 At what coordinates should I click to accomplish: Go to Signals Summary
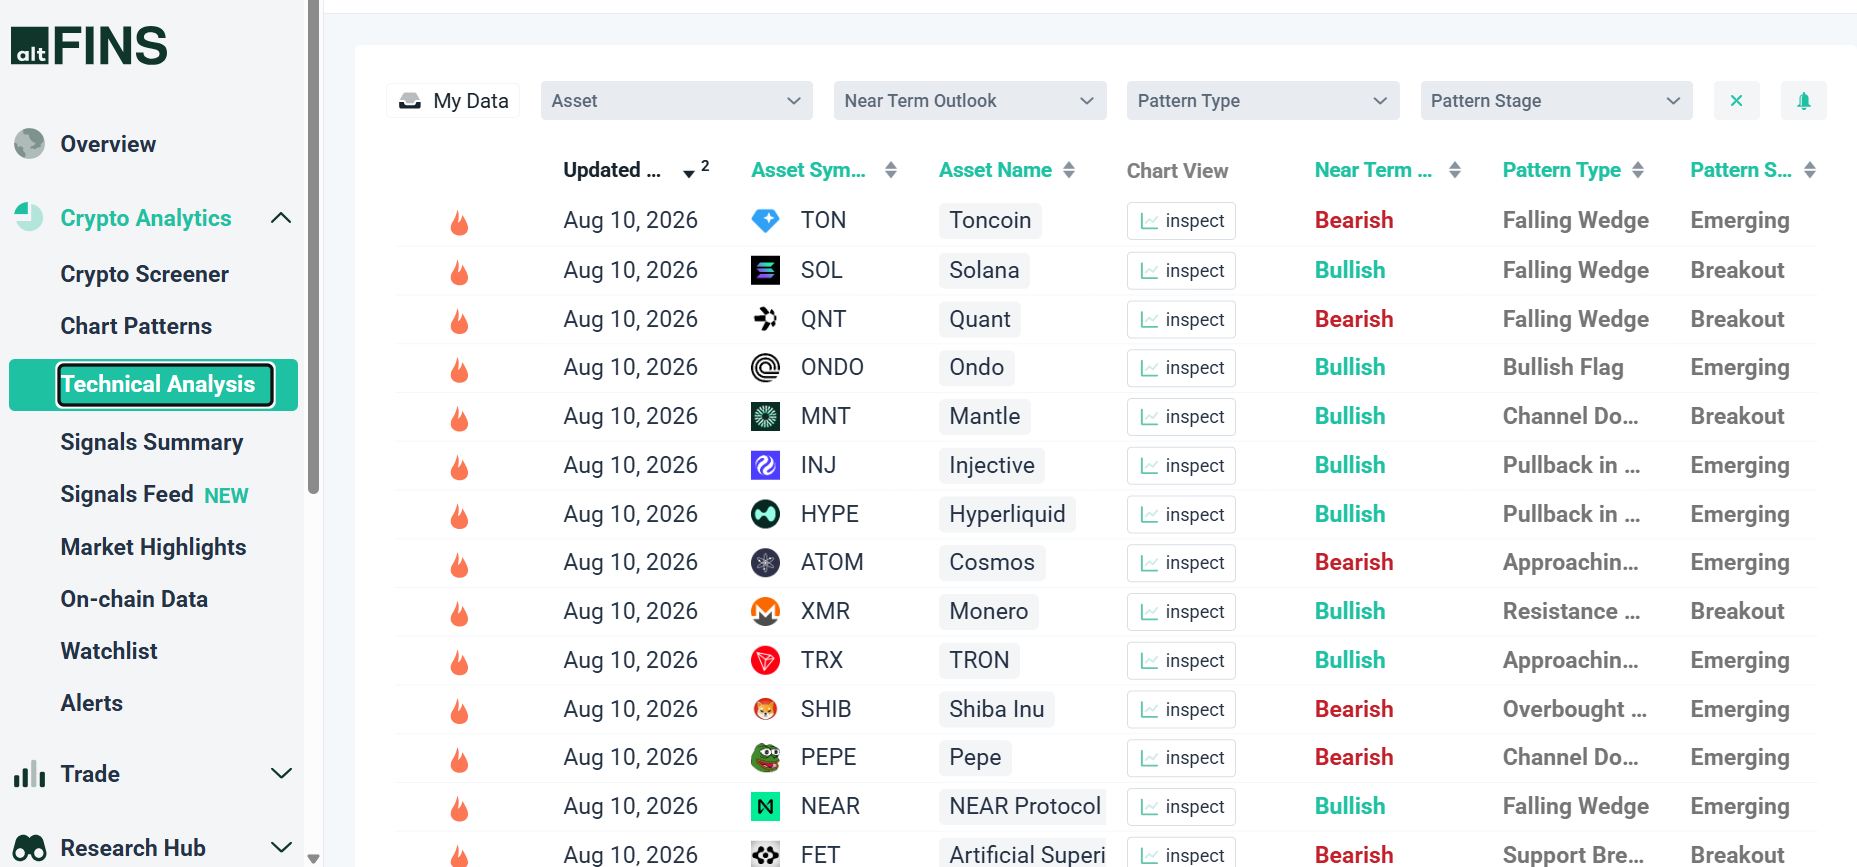click(x=152, y=442)
